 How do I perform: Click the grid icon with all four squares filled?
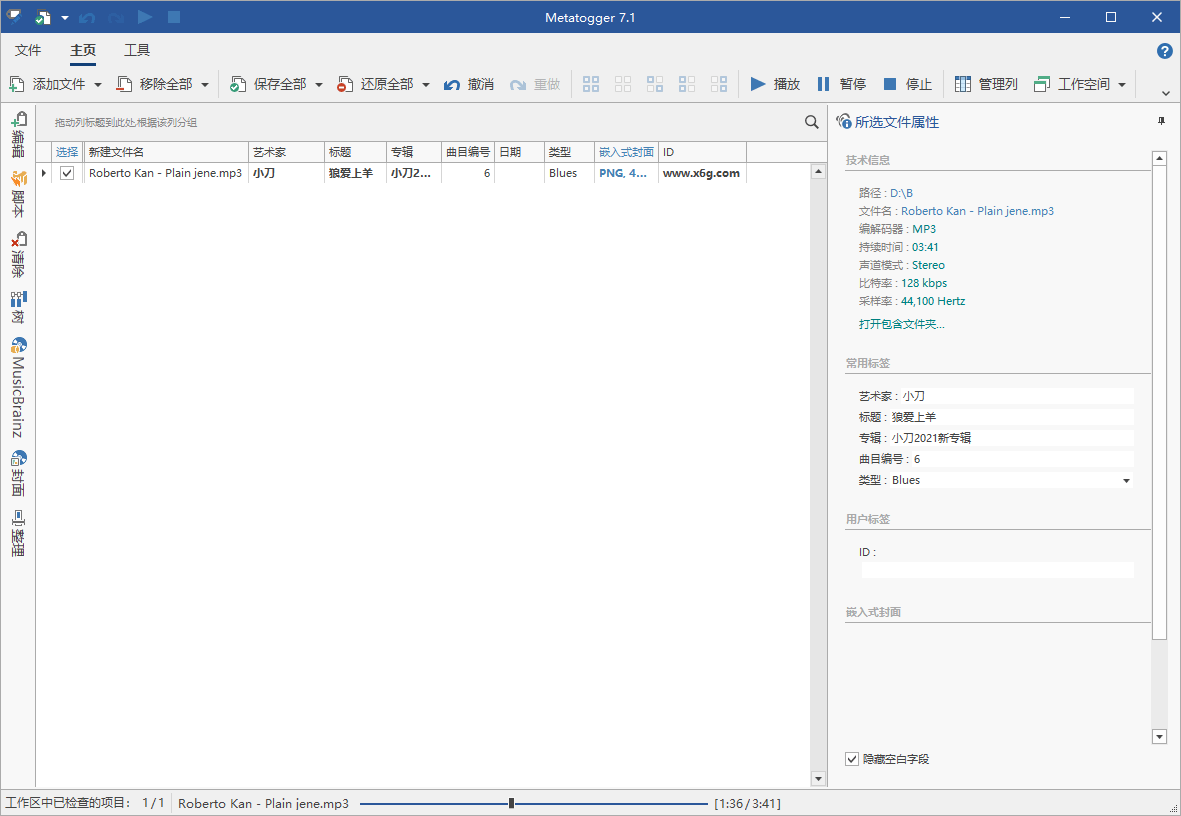tap(591, 84)
